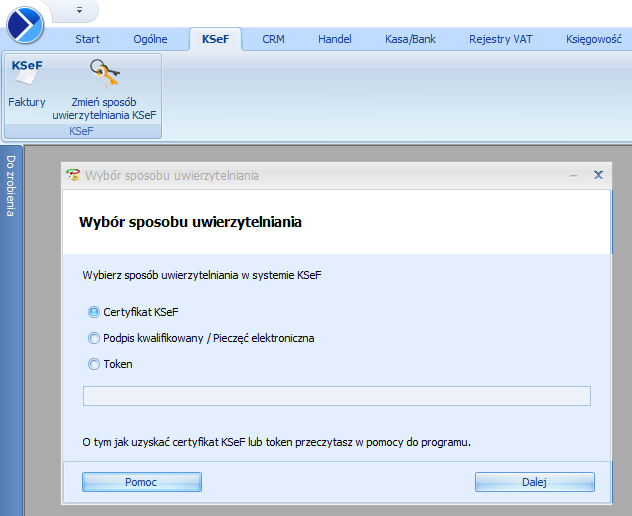
Task: Switch to the Księgowość tab
Action: (593, 39)
